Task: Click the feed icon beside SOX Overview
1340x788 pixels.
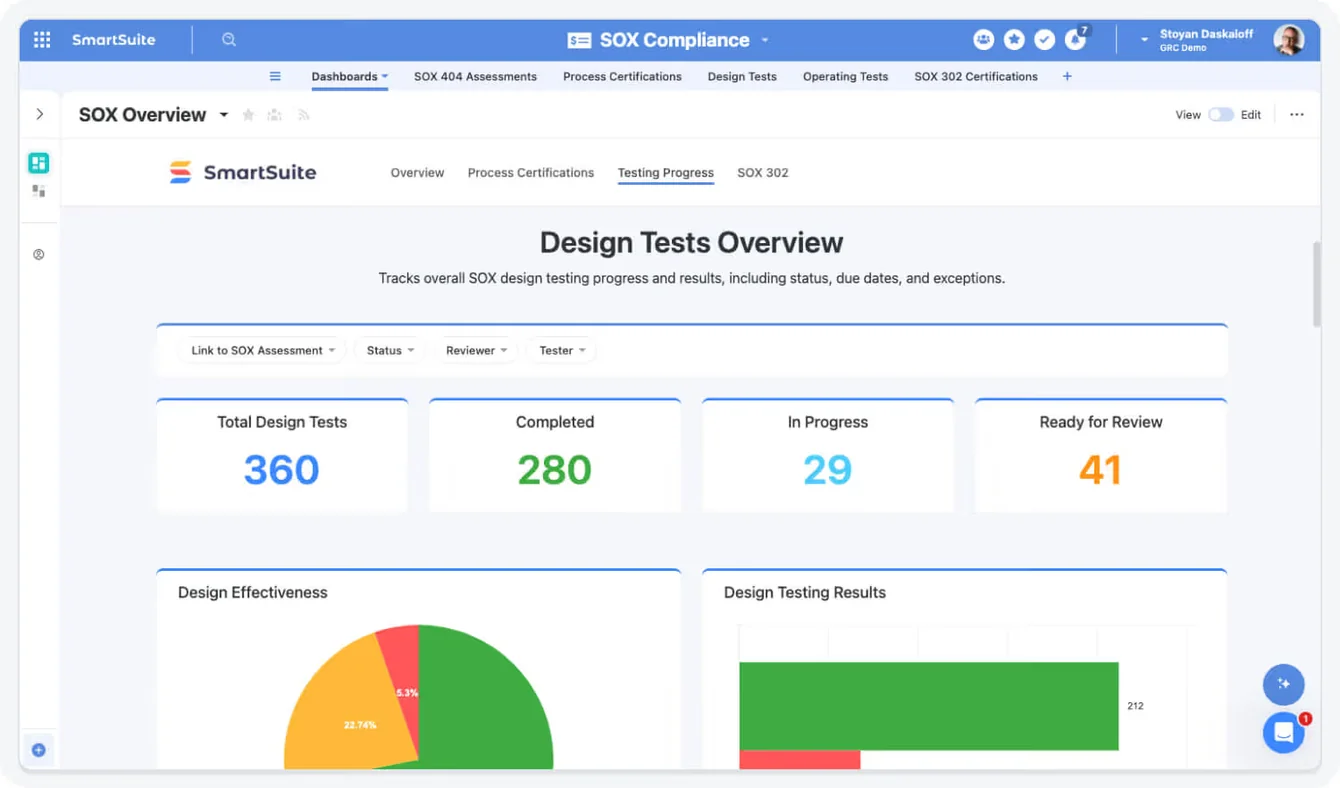Action: pos(303,115)
